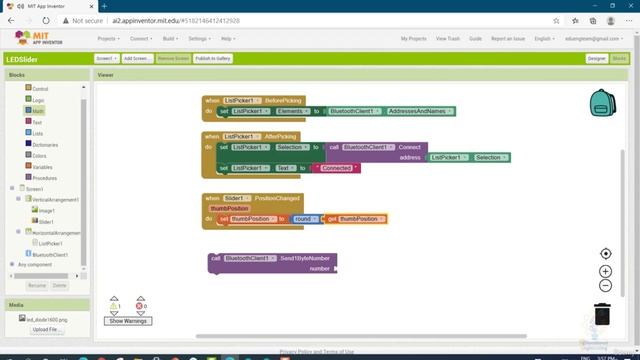Viewport: 640px width, 360px height.
Task: Zoom in with the plus icon
Action: pos(605,271)
